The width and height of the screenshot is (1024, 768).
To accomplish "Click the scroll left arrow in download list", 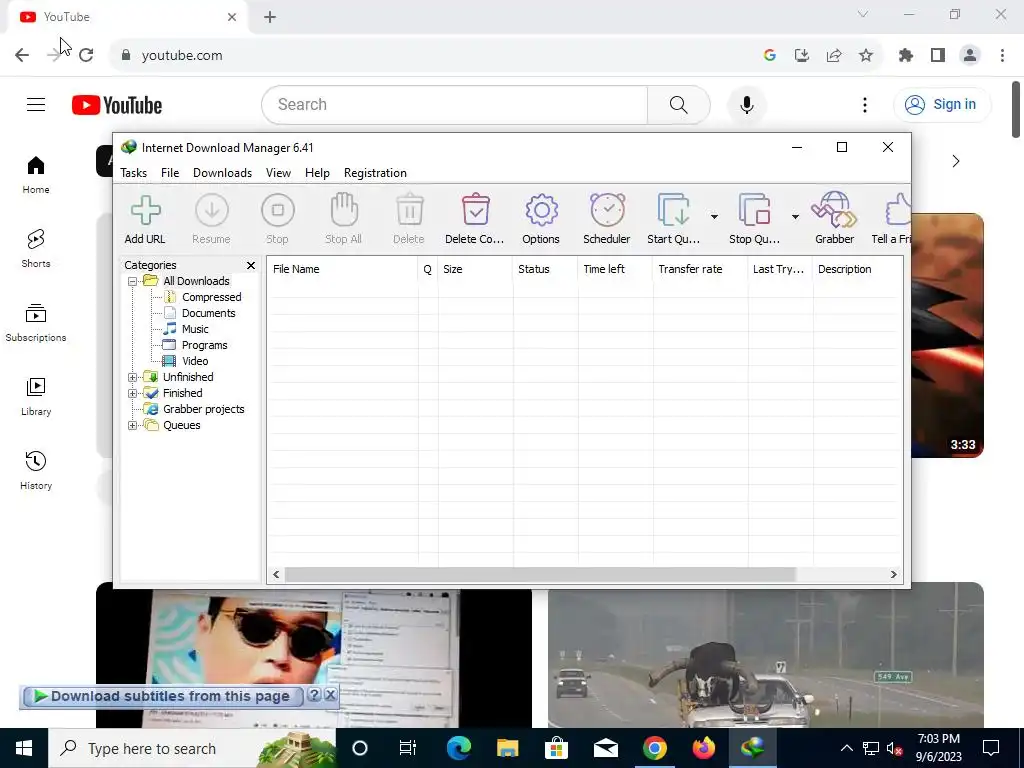I will (x=276, y=575).
